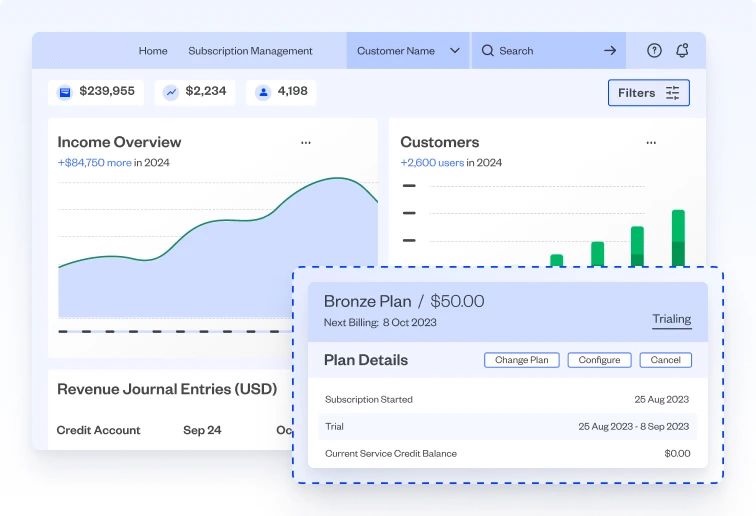The image size is (756, 516).
Task: Click the card icon beside $239,955
Action: point(65,92)
